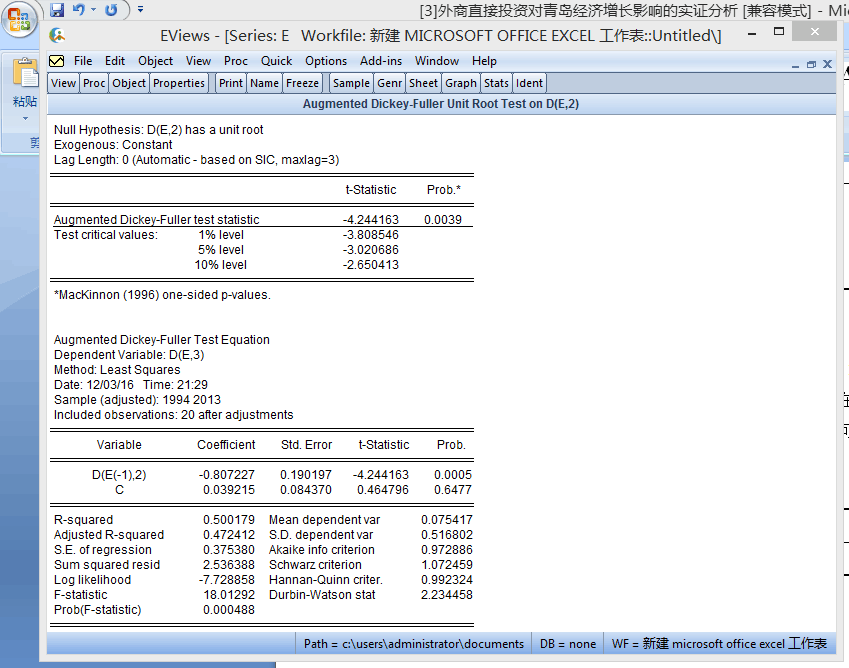
Task: Click the Office orb button
Action: coord(19,19)
